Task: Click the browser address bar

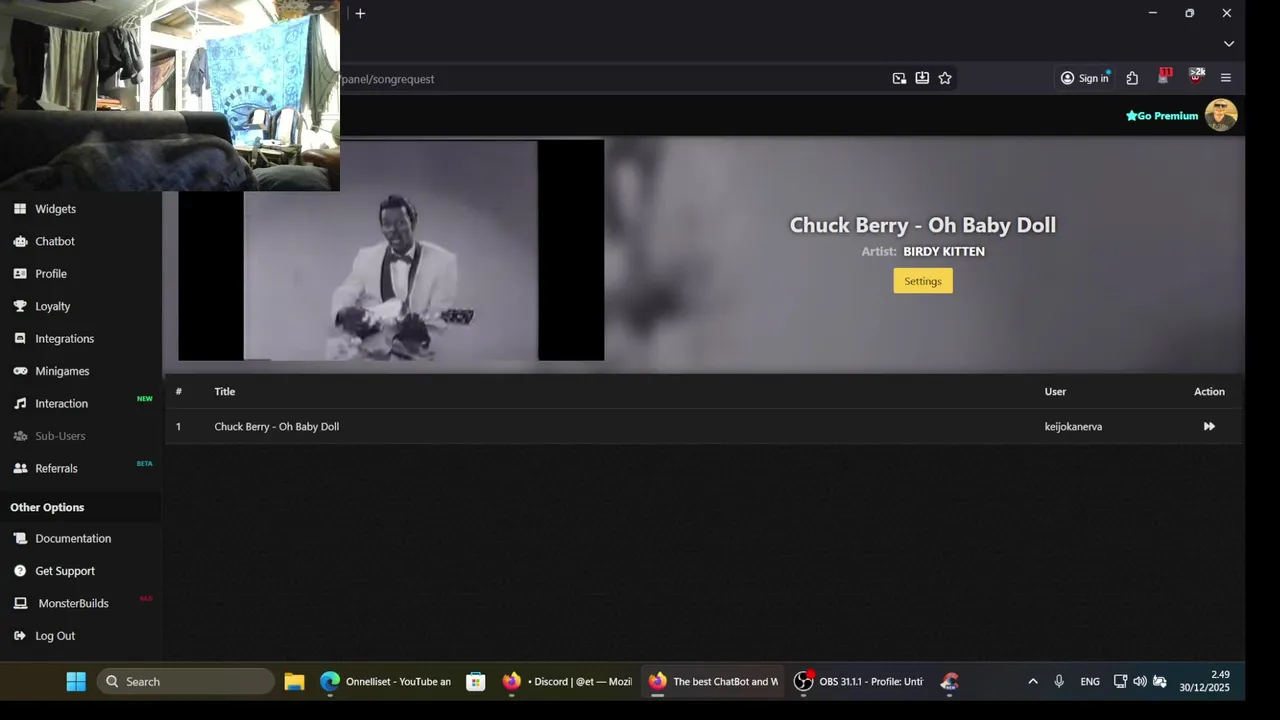Action: pos(610,79)
